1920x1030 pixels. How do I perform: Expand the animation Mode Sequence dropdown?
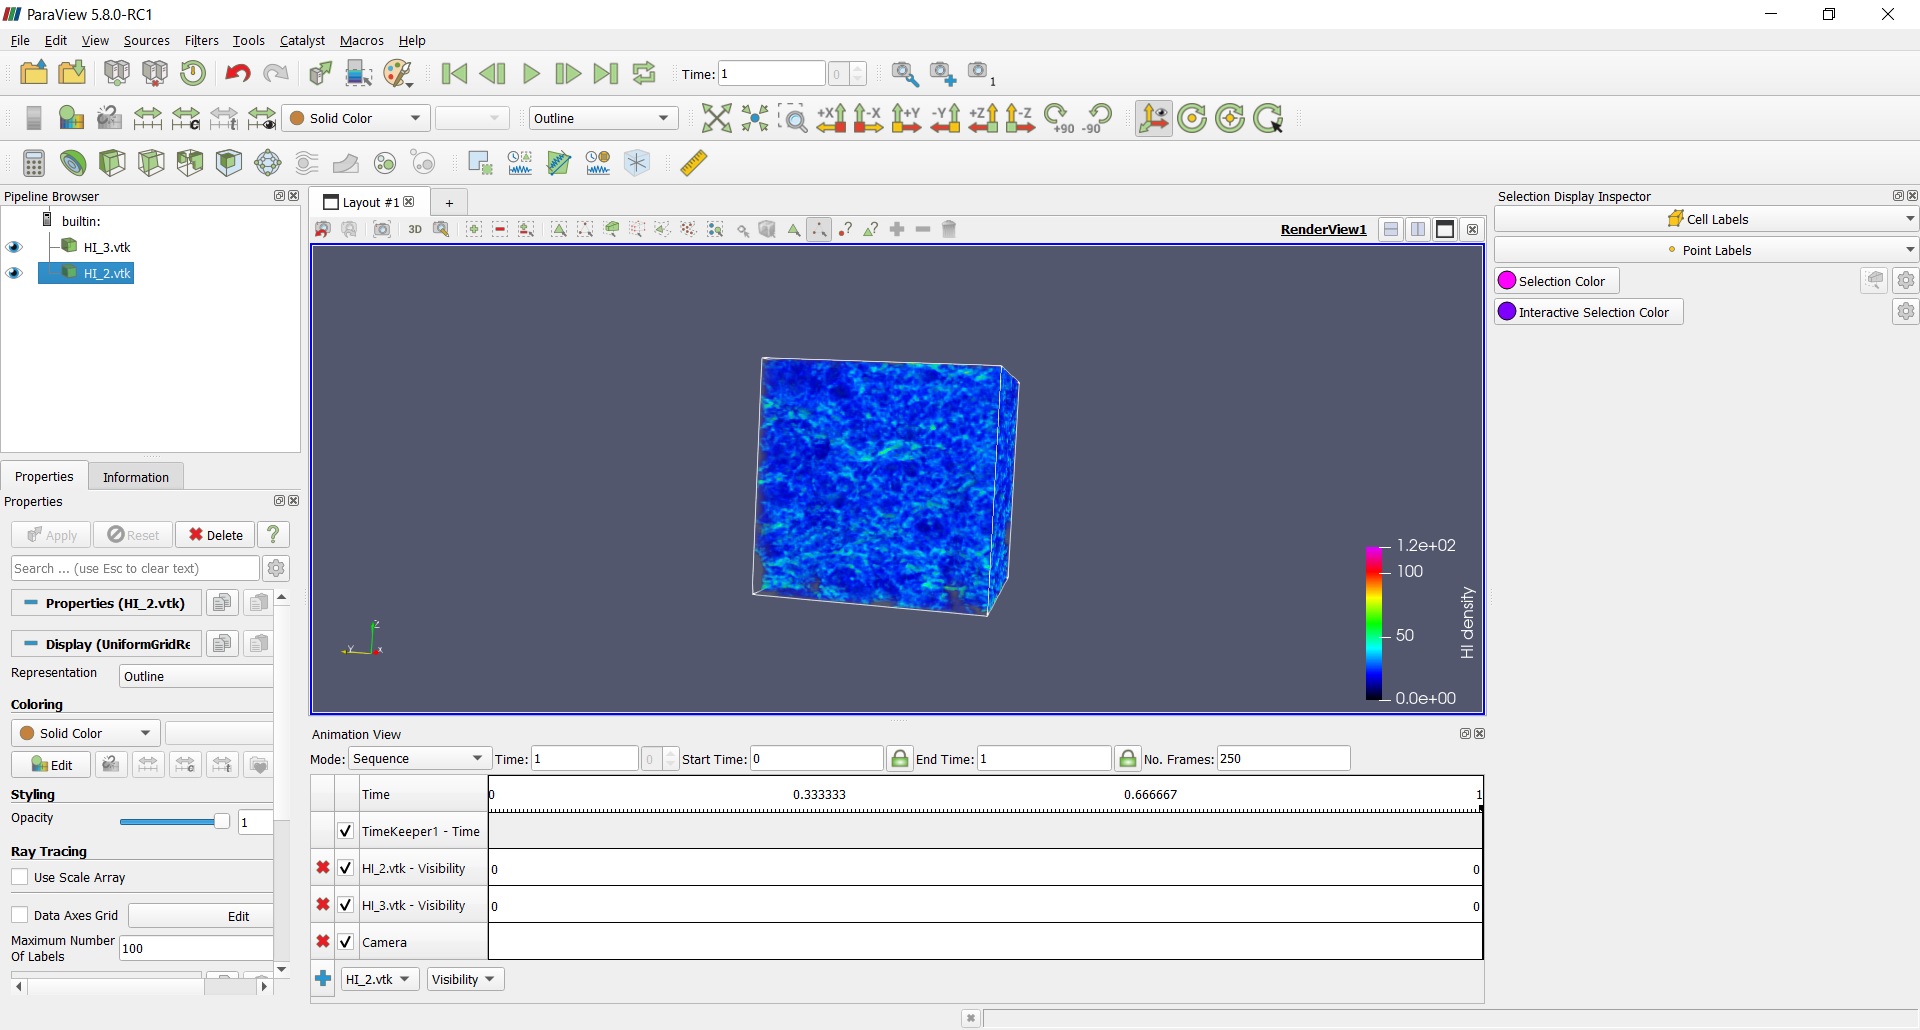(x=418, y=758)
